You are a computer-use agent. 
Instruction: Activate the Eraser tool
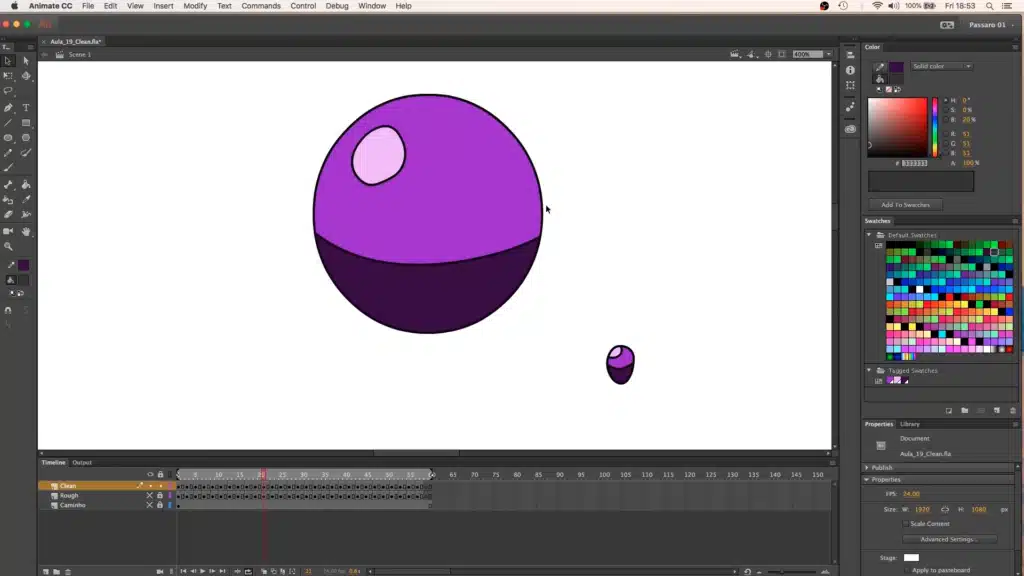8,215
